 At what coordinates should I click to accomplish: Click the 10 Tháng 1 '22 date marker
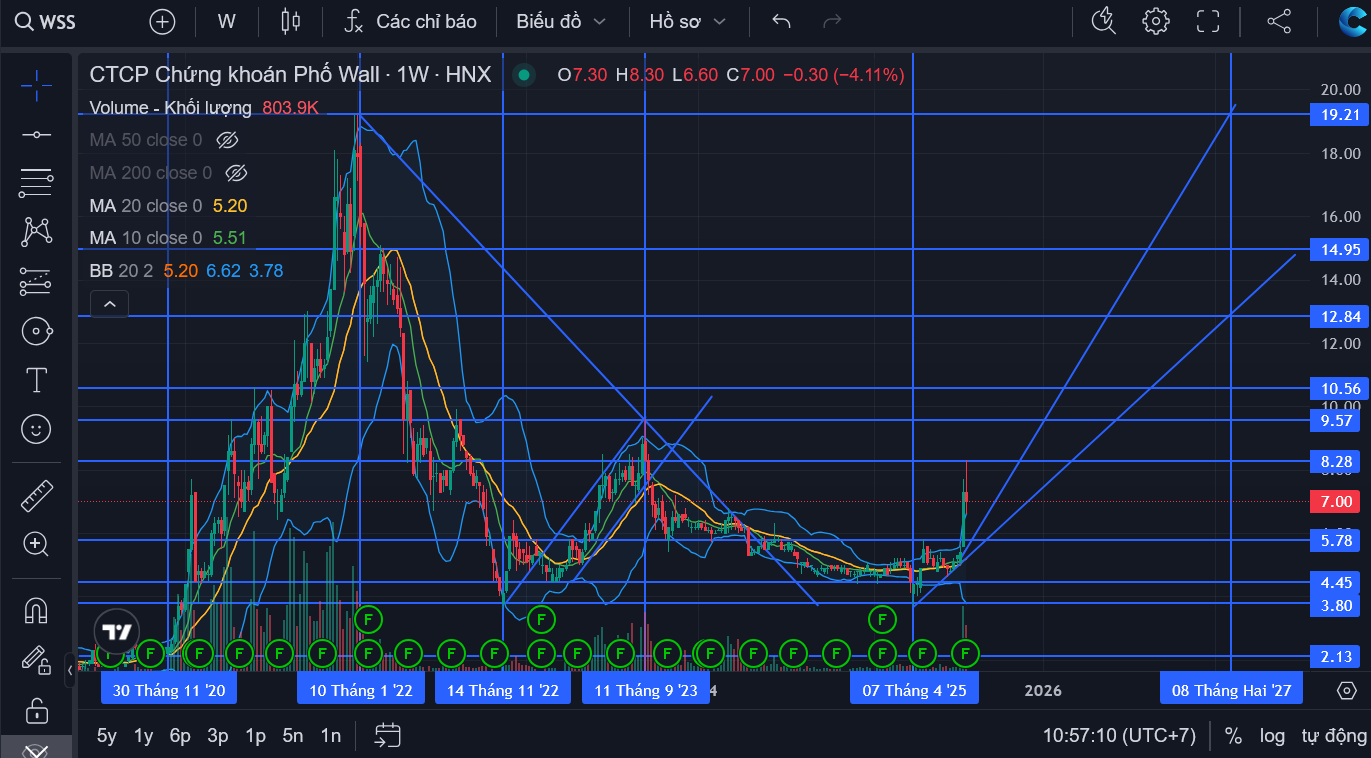pyautogui.click(x=361, y=690)
